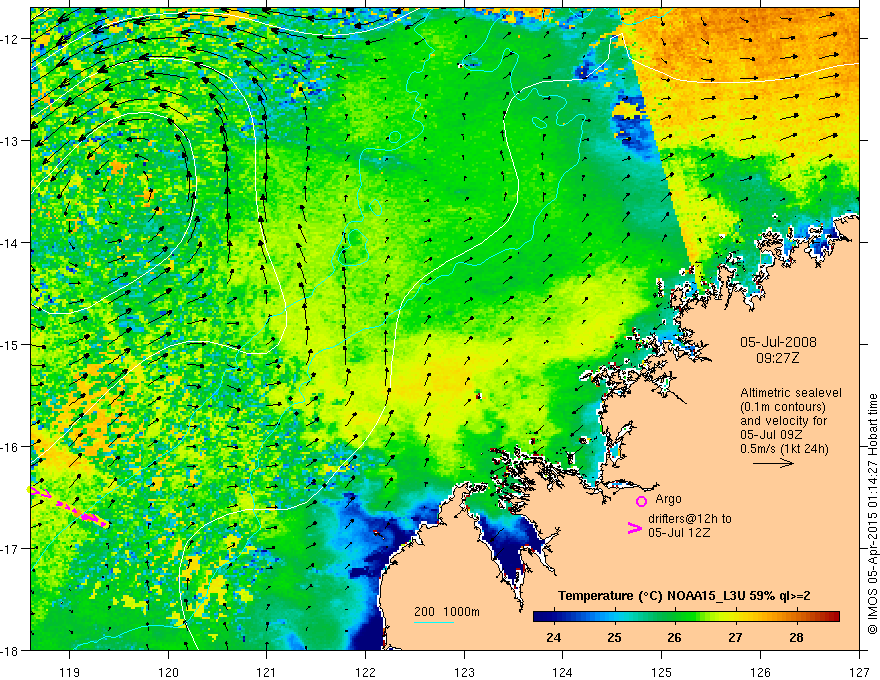Select the '05-Jul-2008' date label
The image size is (880, 680).
(x=778, y=342)
